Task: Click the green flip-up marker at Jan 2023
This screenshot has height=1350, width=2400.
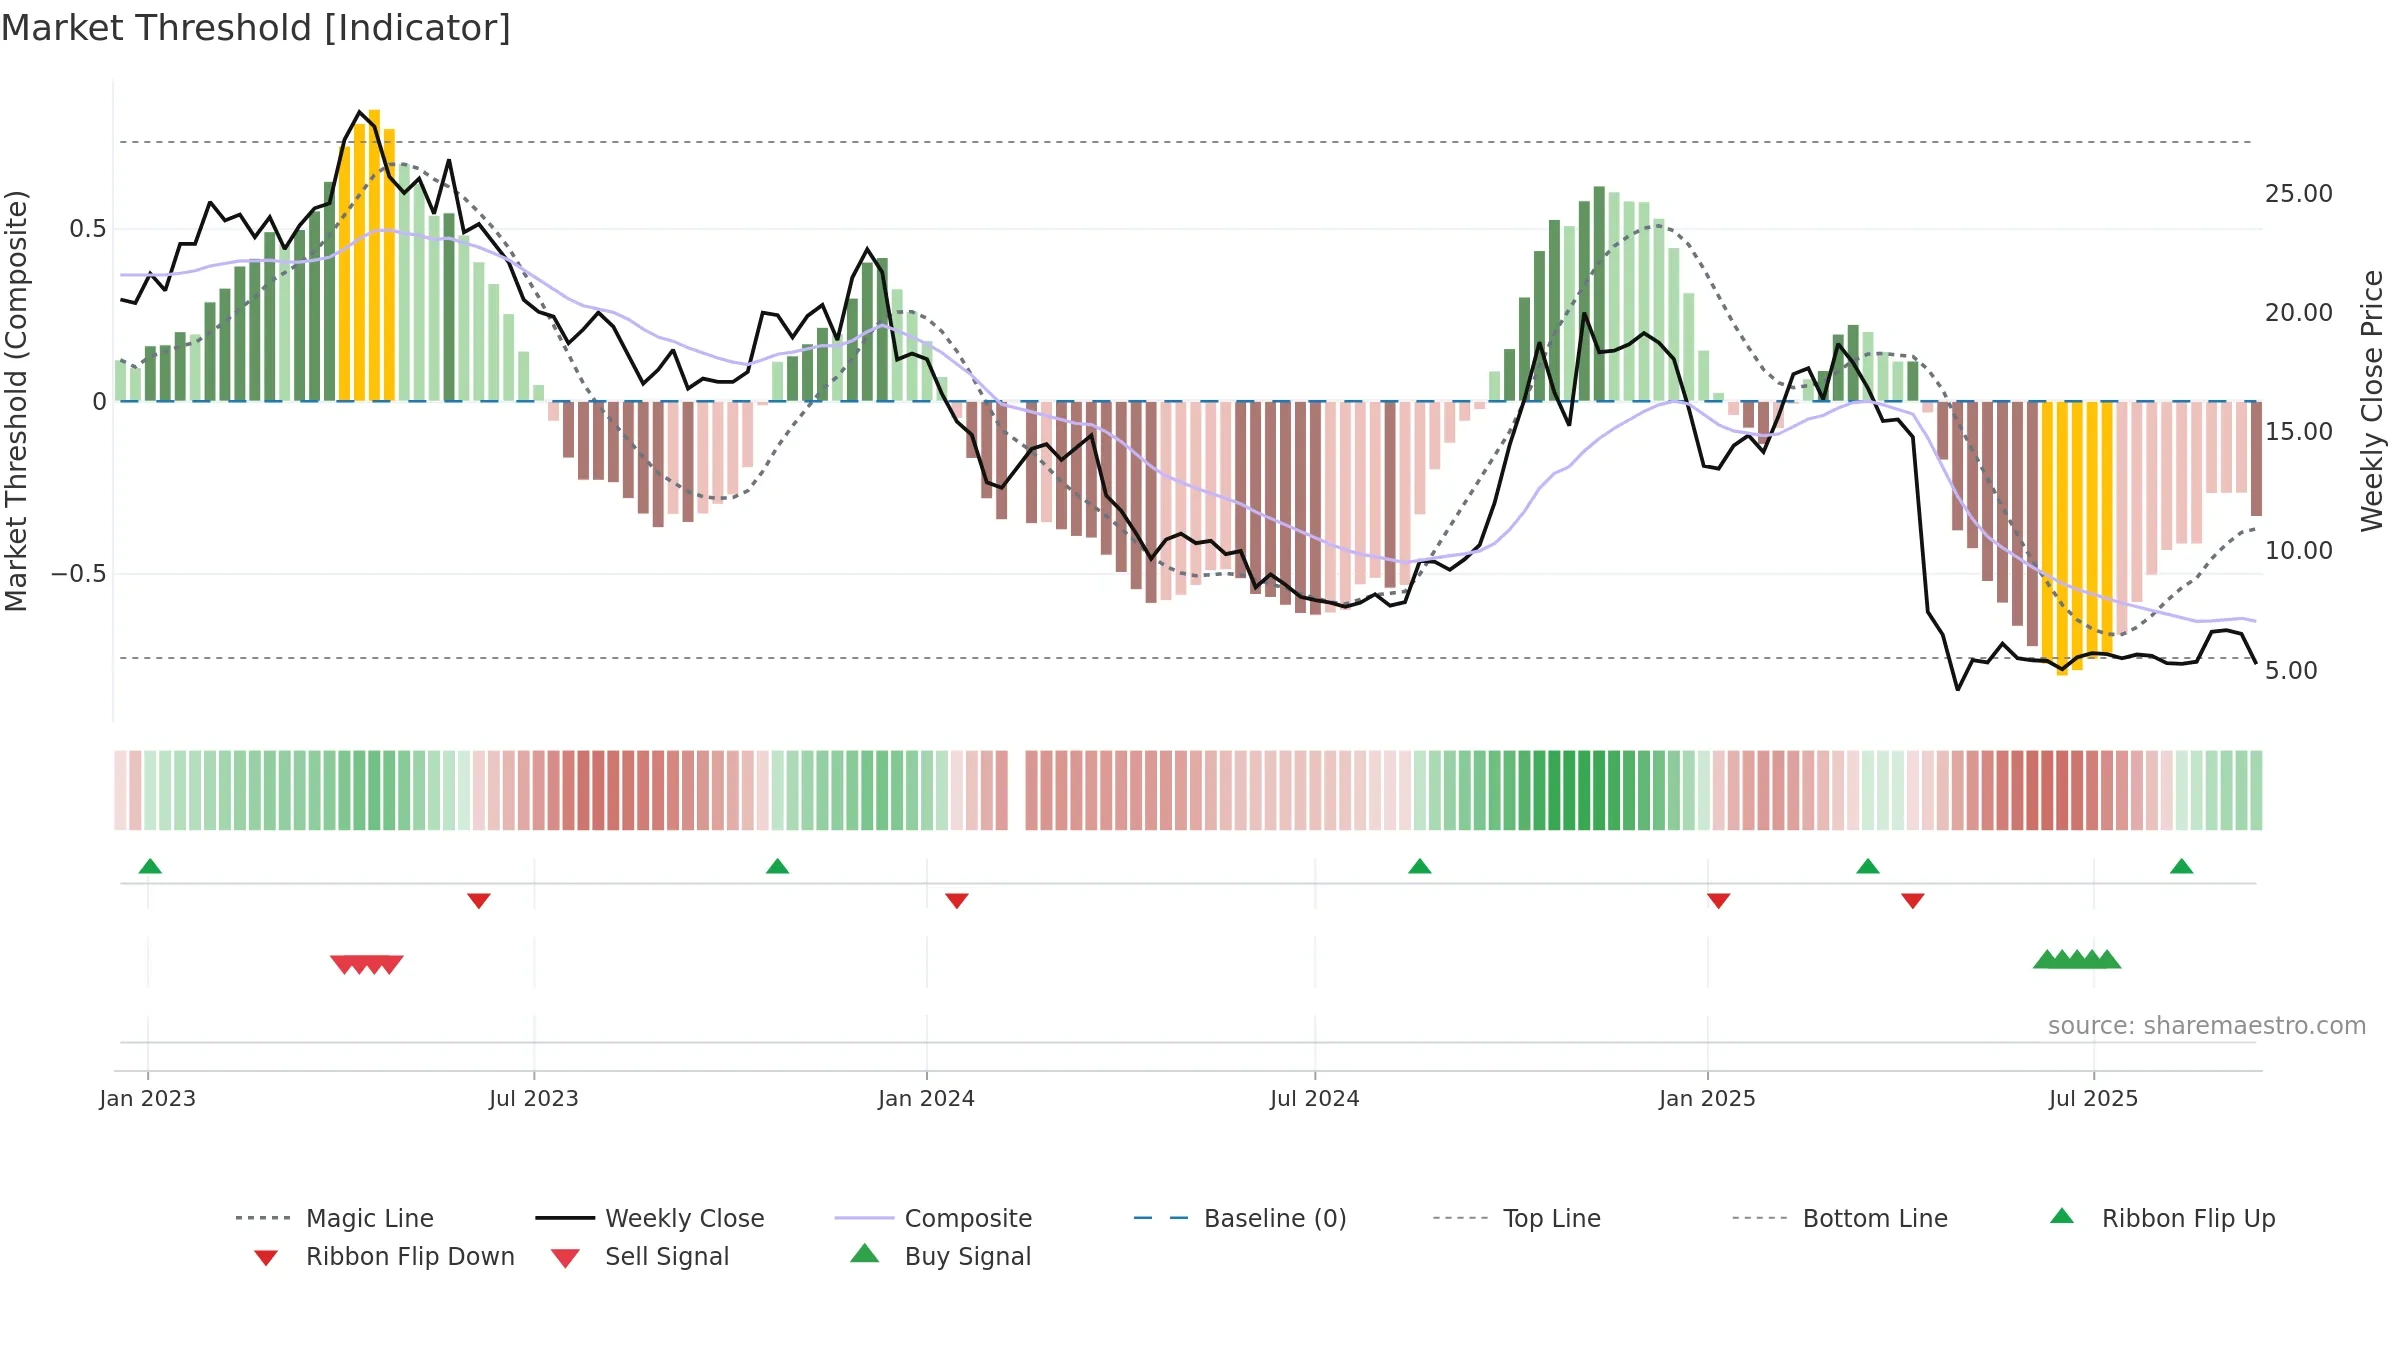Action: 150,866
